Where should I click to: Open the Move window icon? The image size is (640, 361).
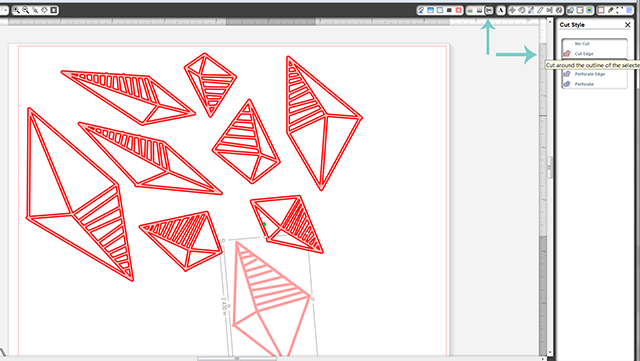512,10
